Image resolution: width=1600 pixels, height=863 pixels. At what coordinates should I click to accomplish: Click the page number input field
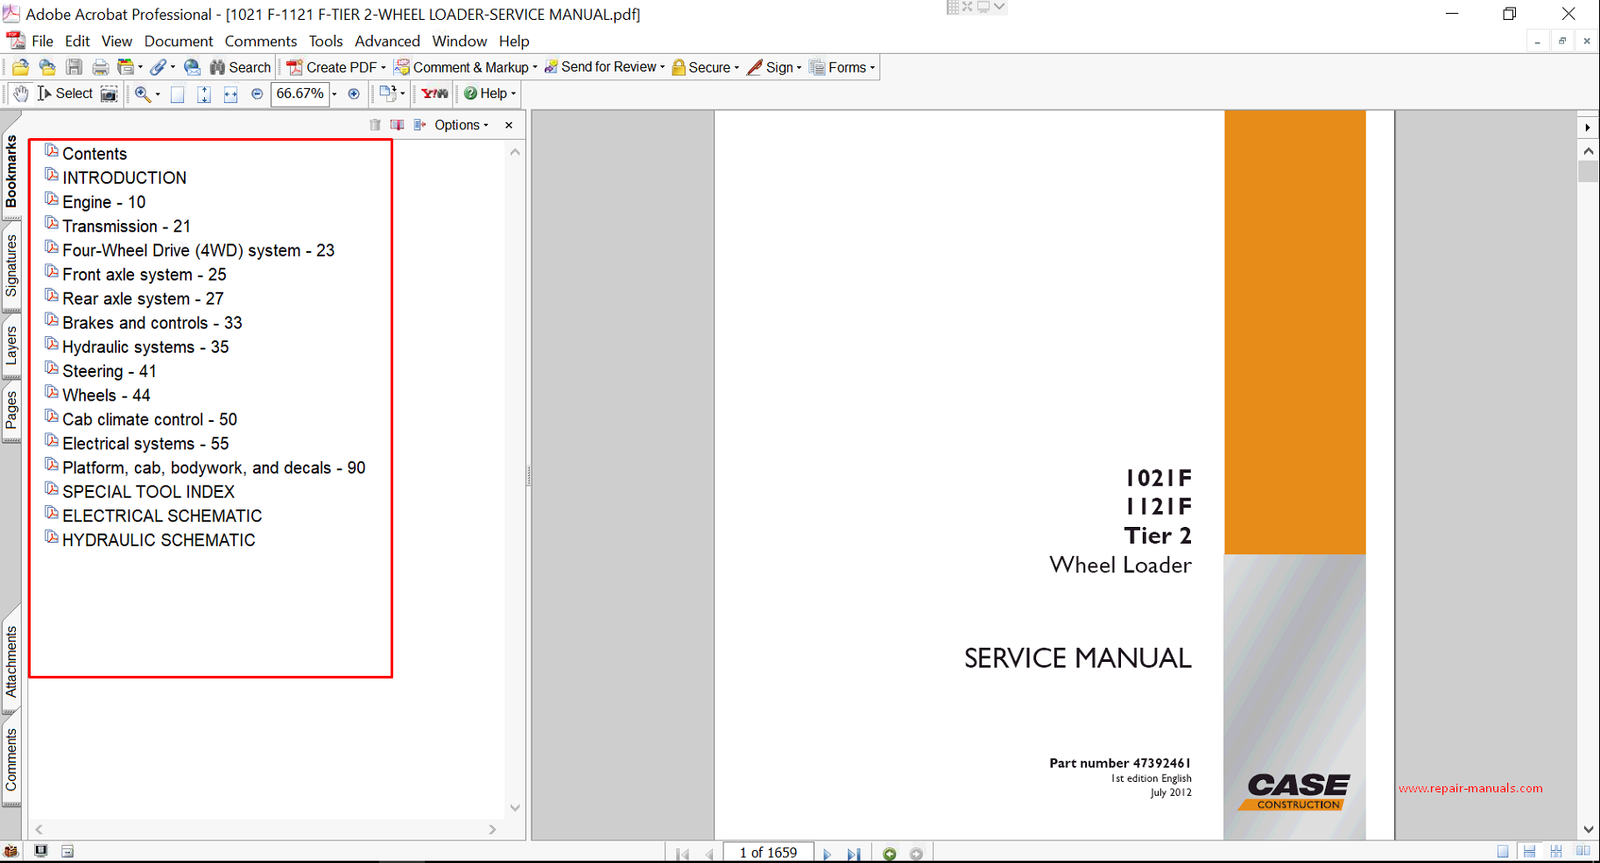click(768, 853)
